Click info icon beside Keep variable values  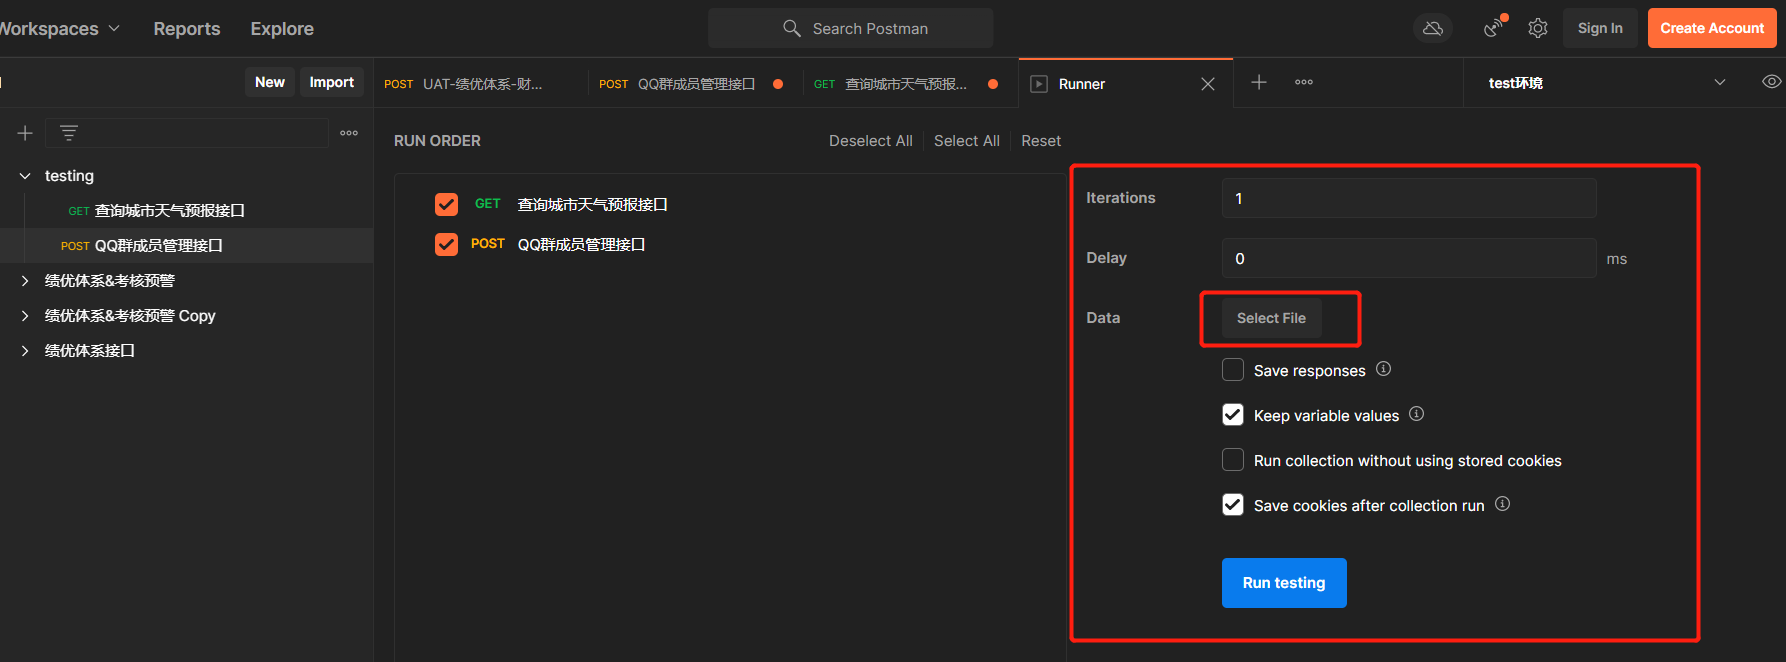1416,414
